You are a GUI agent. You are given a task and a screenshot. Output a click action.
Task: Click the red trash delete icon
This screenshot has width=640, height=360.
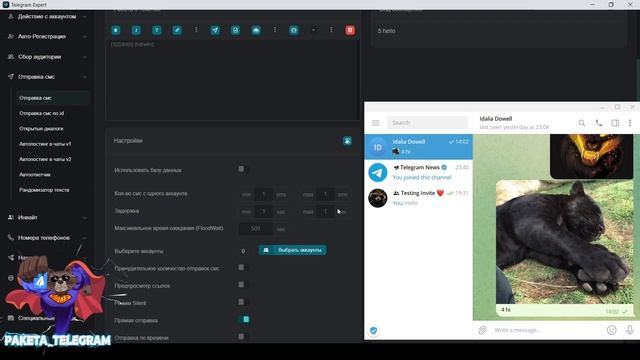350,30
